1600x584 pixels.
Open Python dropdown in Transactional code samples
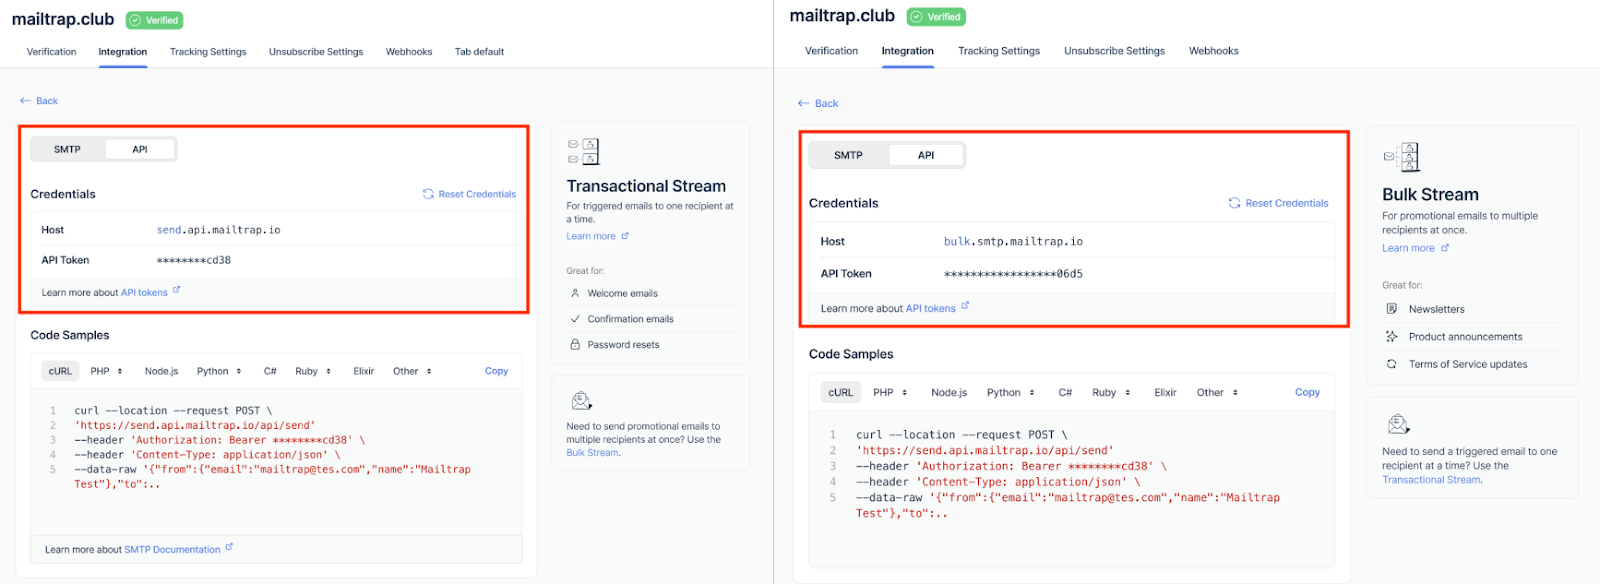click(219, 371)
